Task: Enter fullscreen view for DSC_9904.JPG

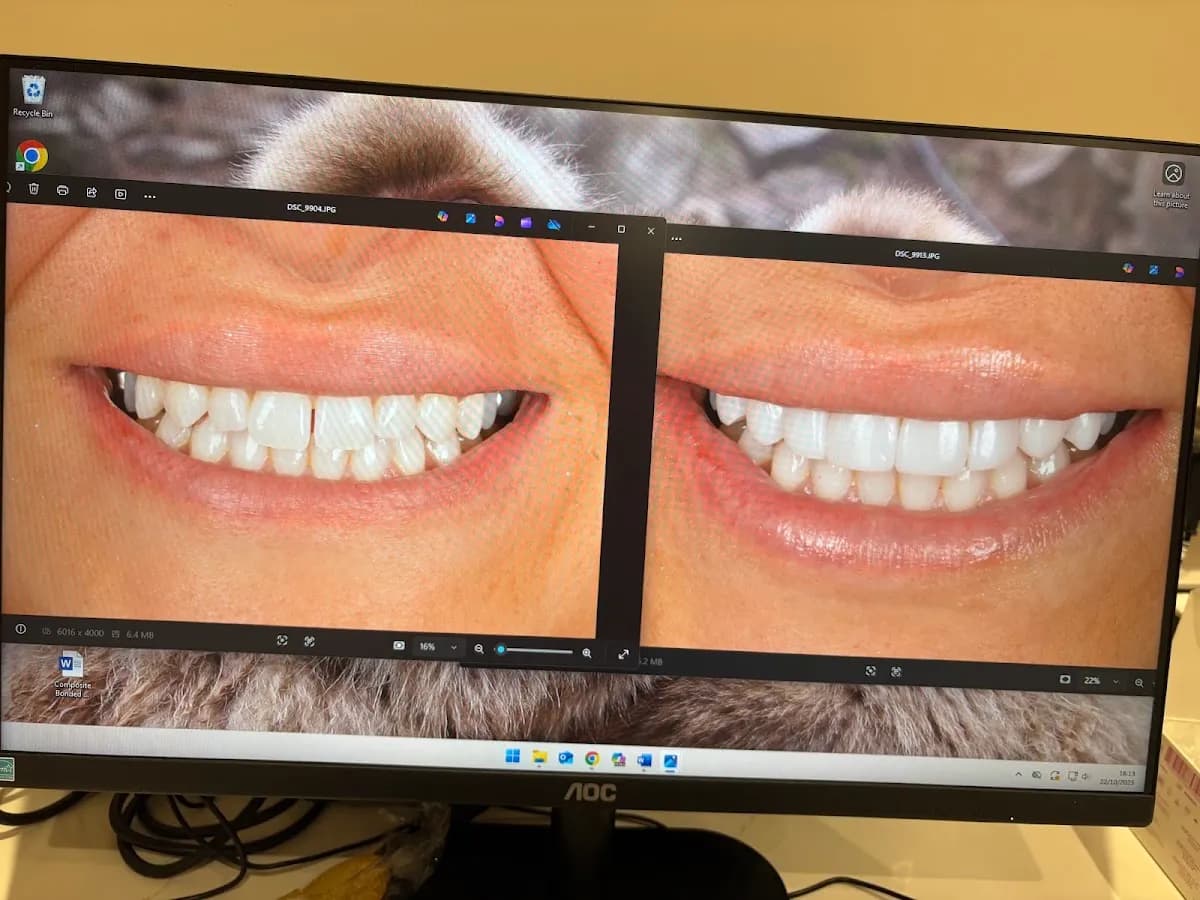Action: [x=623, y=654]
